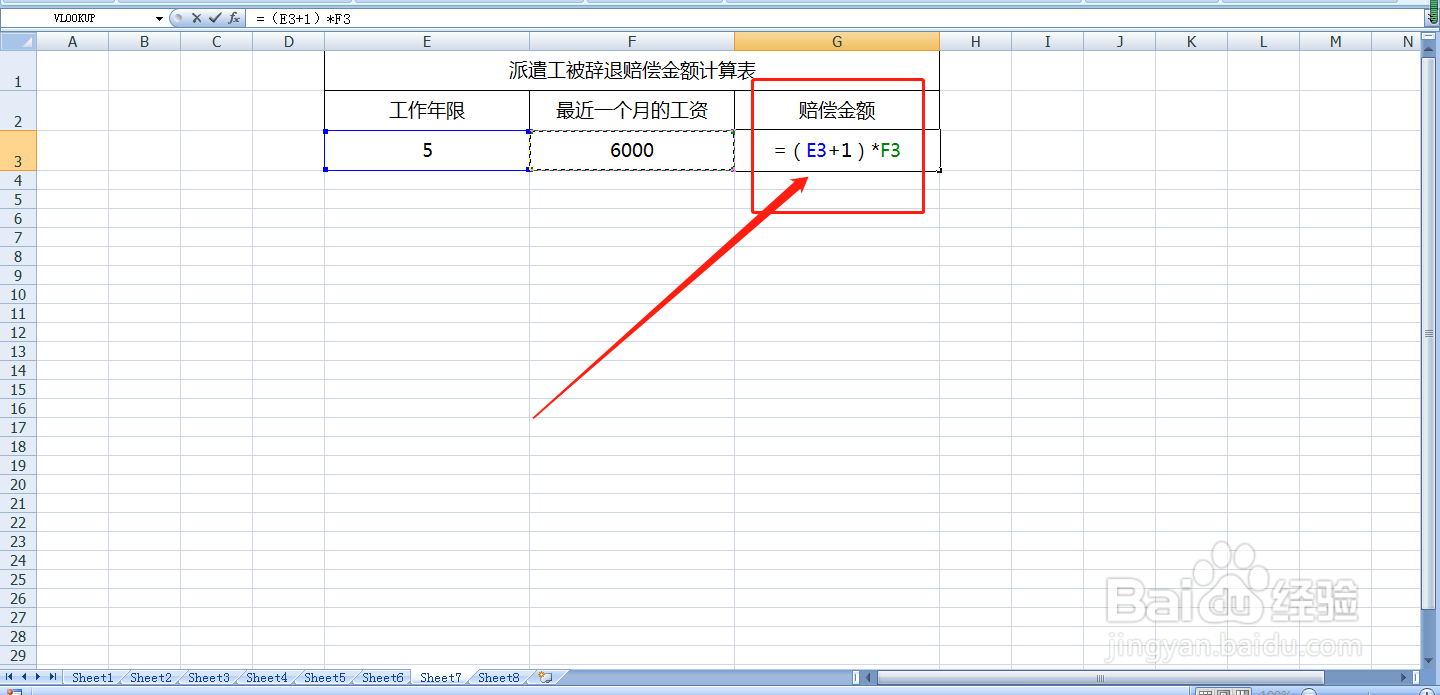This screenshot has width=1440, height=695.
Task: Click cell G3 with formula =(E3+1)*F3
Action: coord(837,151)
